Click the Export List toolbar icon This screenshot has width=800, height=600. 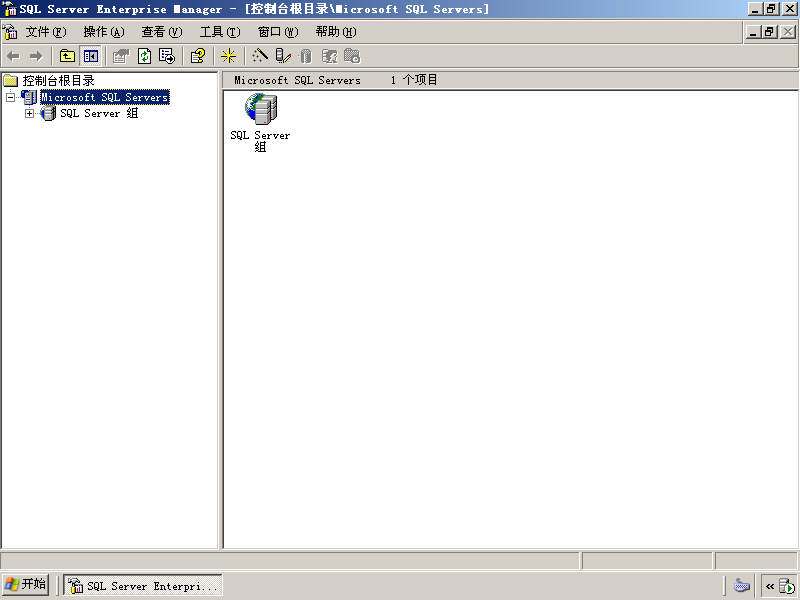pyautogui.click(x=167, y=56)
